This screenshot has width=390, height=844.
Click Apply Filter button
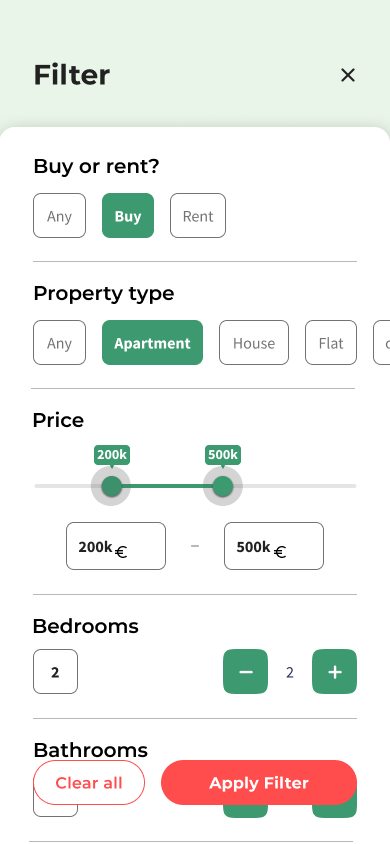259,783
